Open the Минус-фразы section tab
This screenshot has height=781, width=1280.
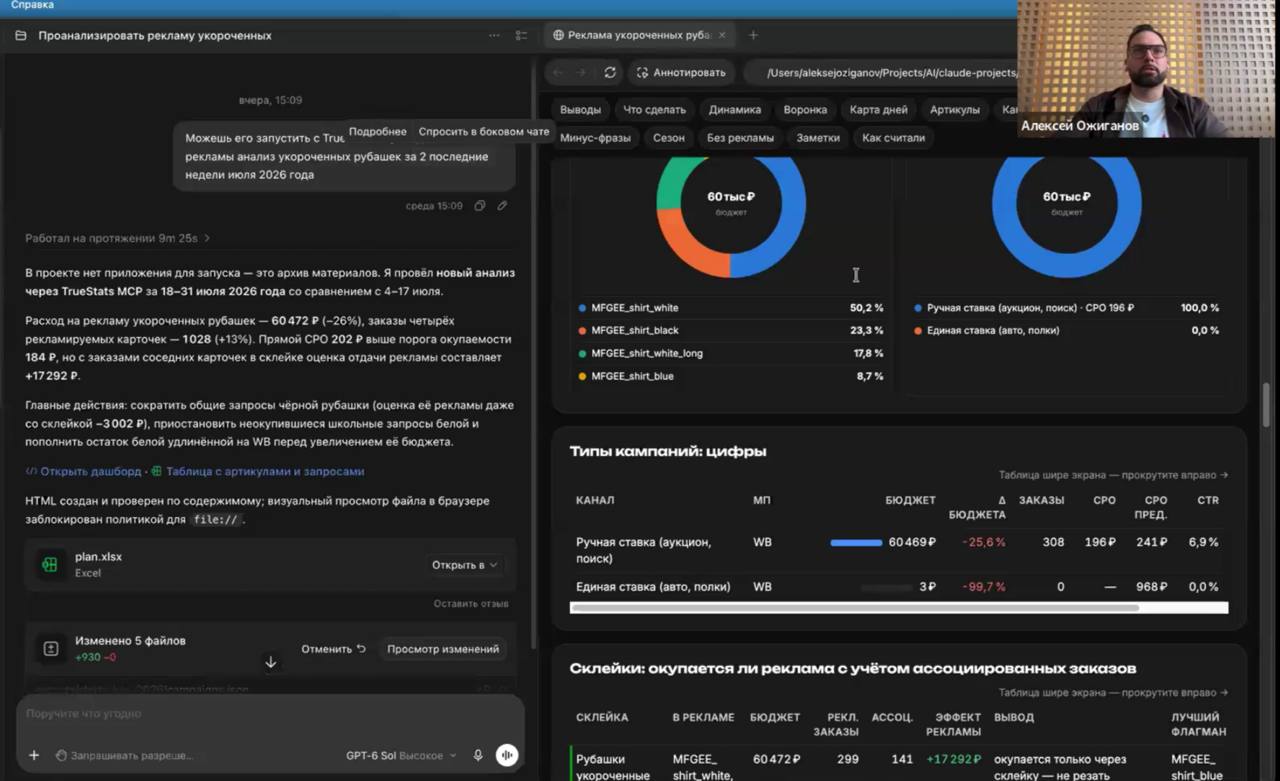click(596, 138)
